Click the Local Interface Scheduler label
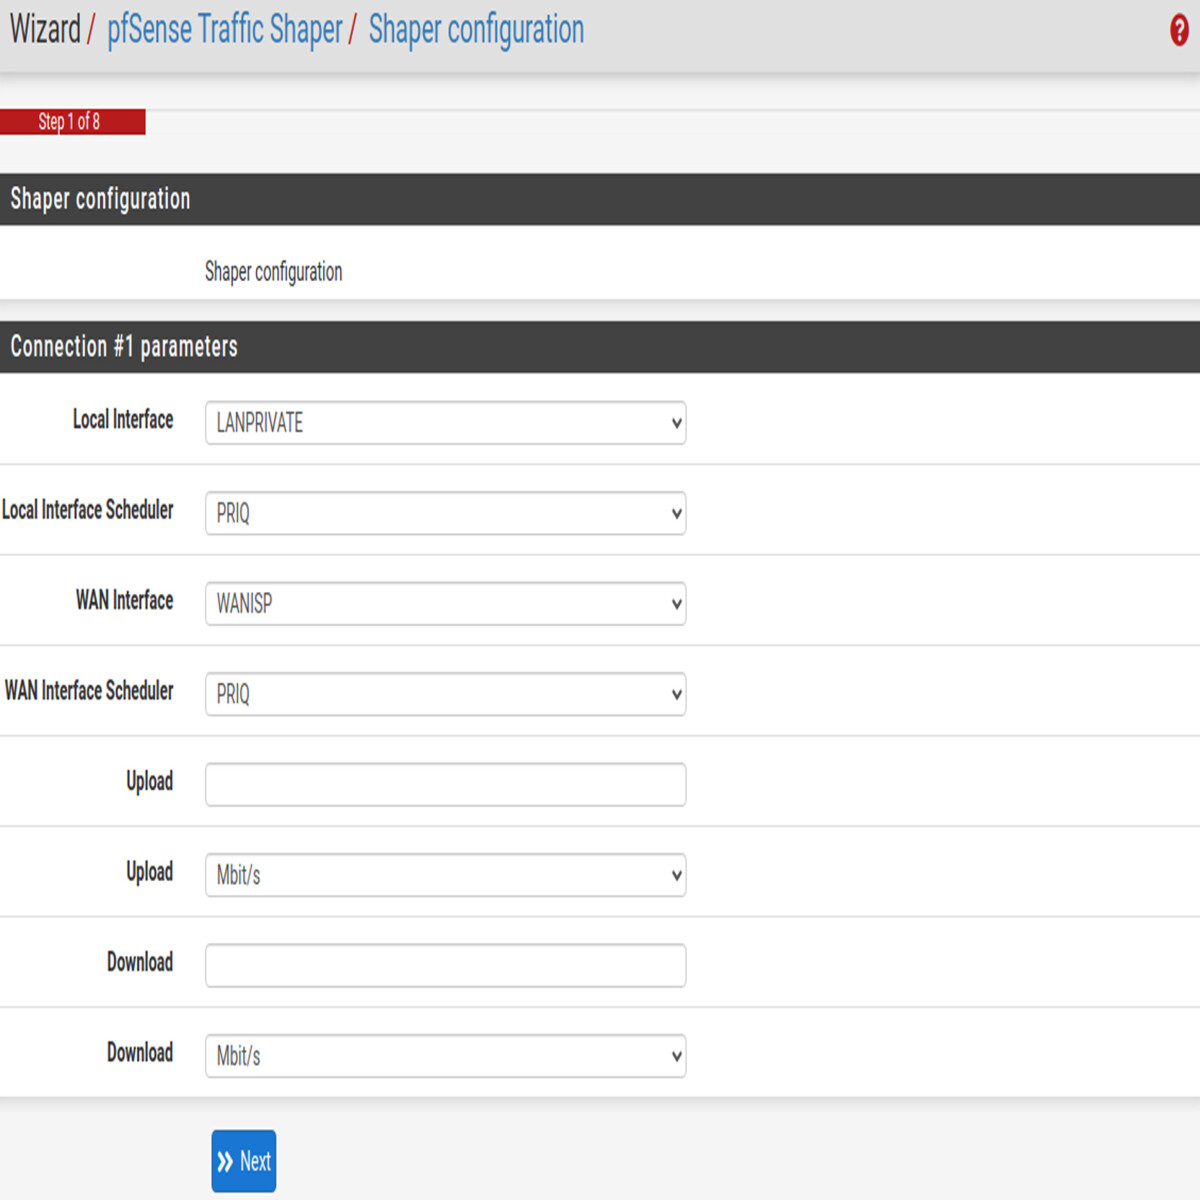This screenshot has height=1200, width=1200. (x=88, y=510)
